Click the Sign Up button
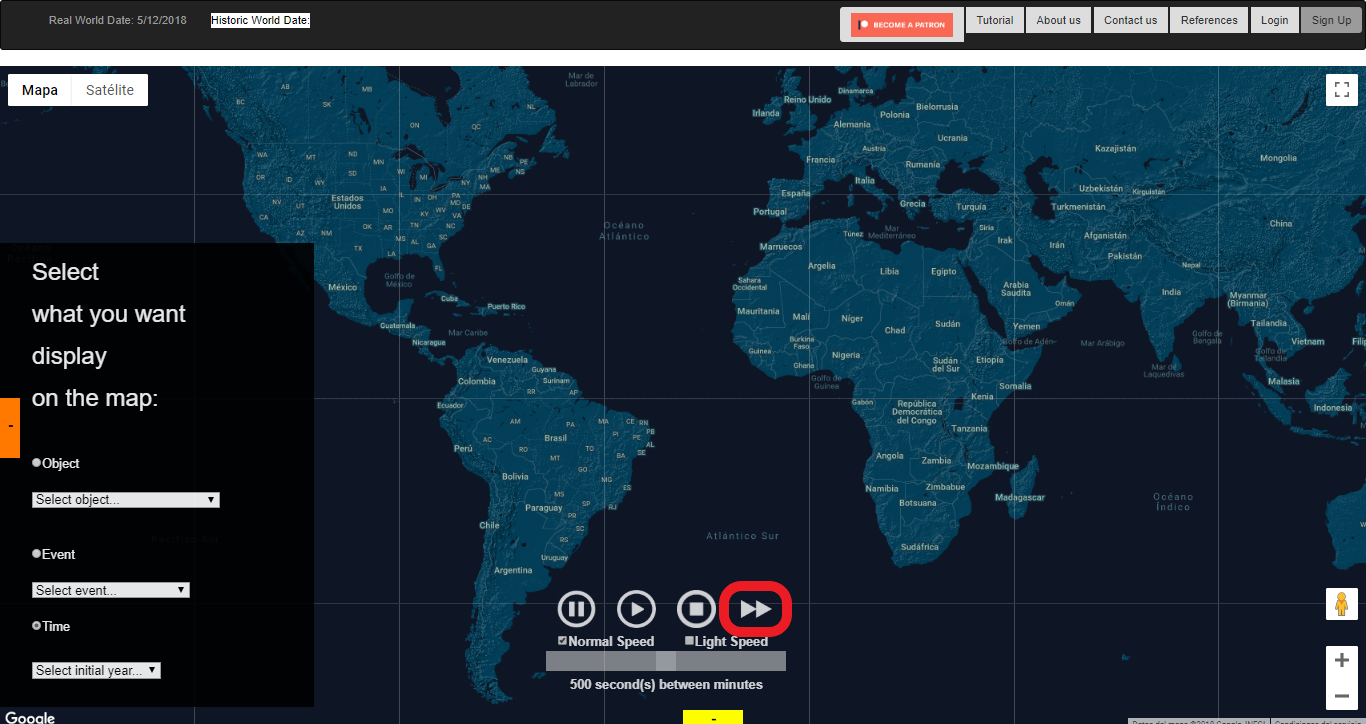 click(x=1331, y=20)
